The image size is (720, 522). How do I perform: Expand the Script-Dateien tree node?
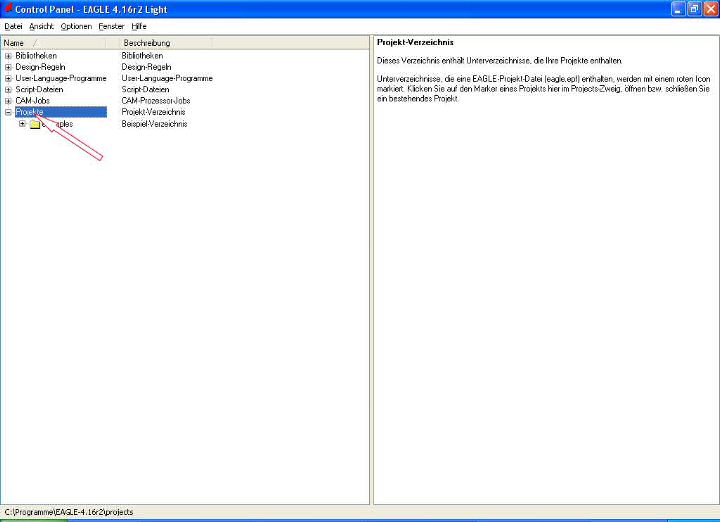point(8,90)
